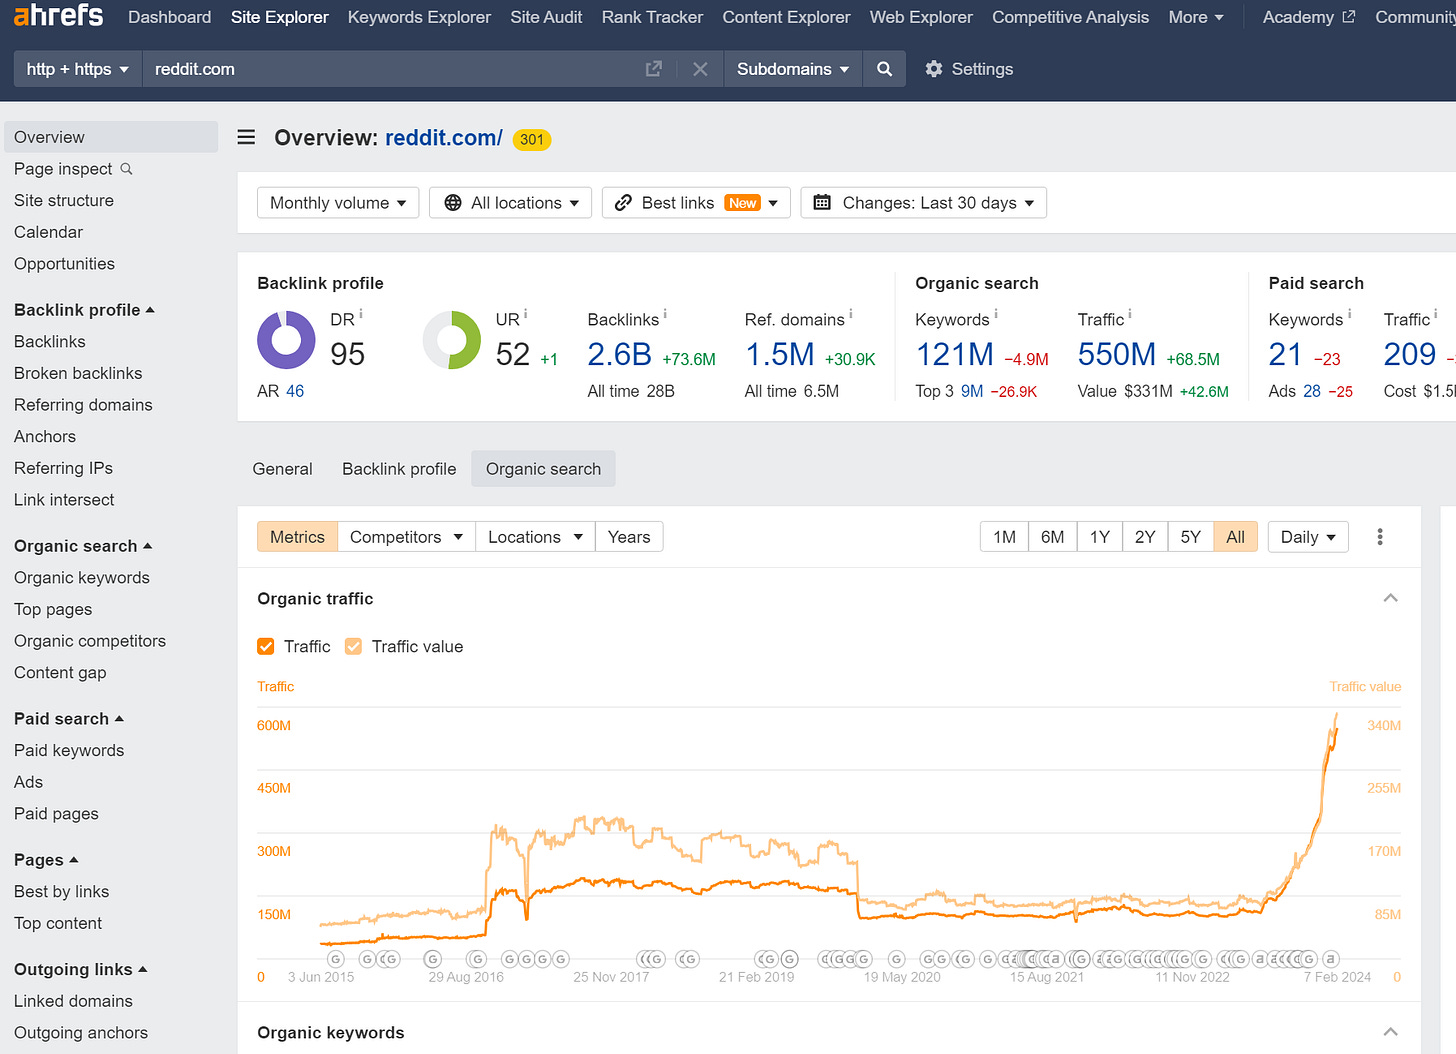This screenshot has width=1456, height=1054.
Task: Click the UR donut chart
Action: point(452,340)
